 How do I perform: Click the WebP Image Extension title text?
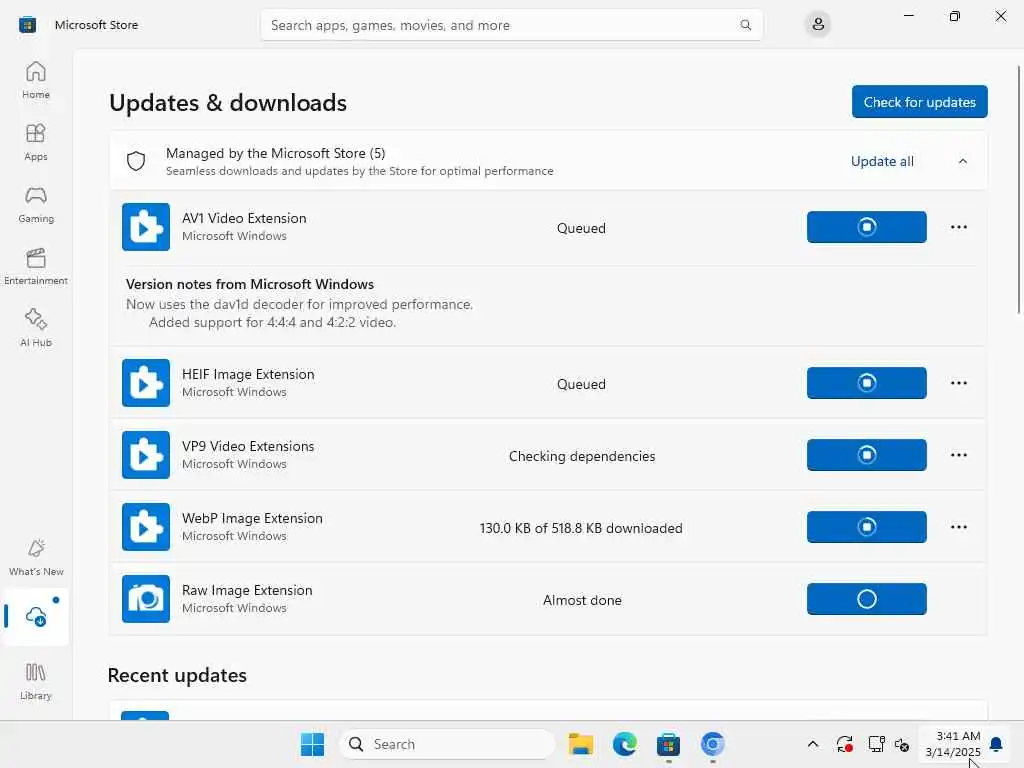(x=252, y=518)
